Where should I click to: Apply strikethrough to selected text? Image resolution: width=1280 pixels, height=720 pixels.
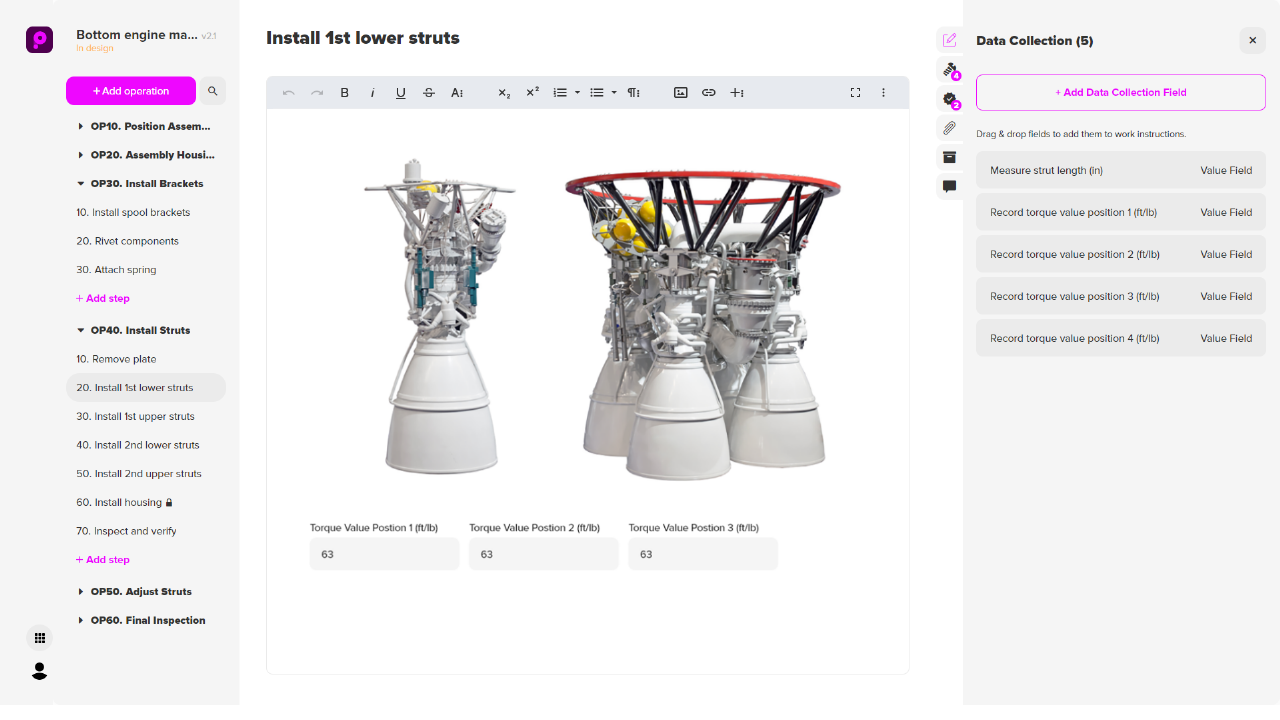tap(428, 92)
